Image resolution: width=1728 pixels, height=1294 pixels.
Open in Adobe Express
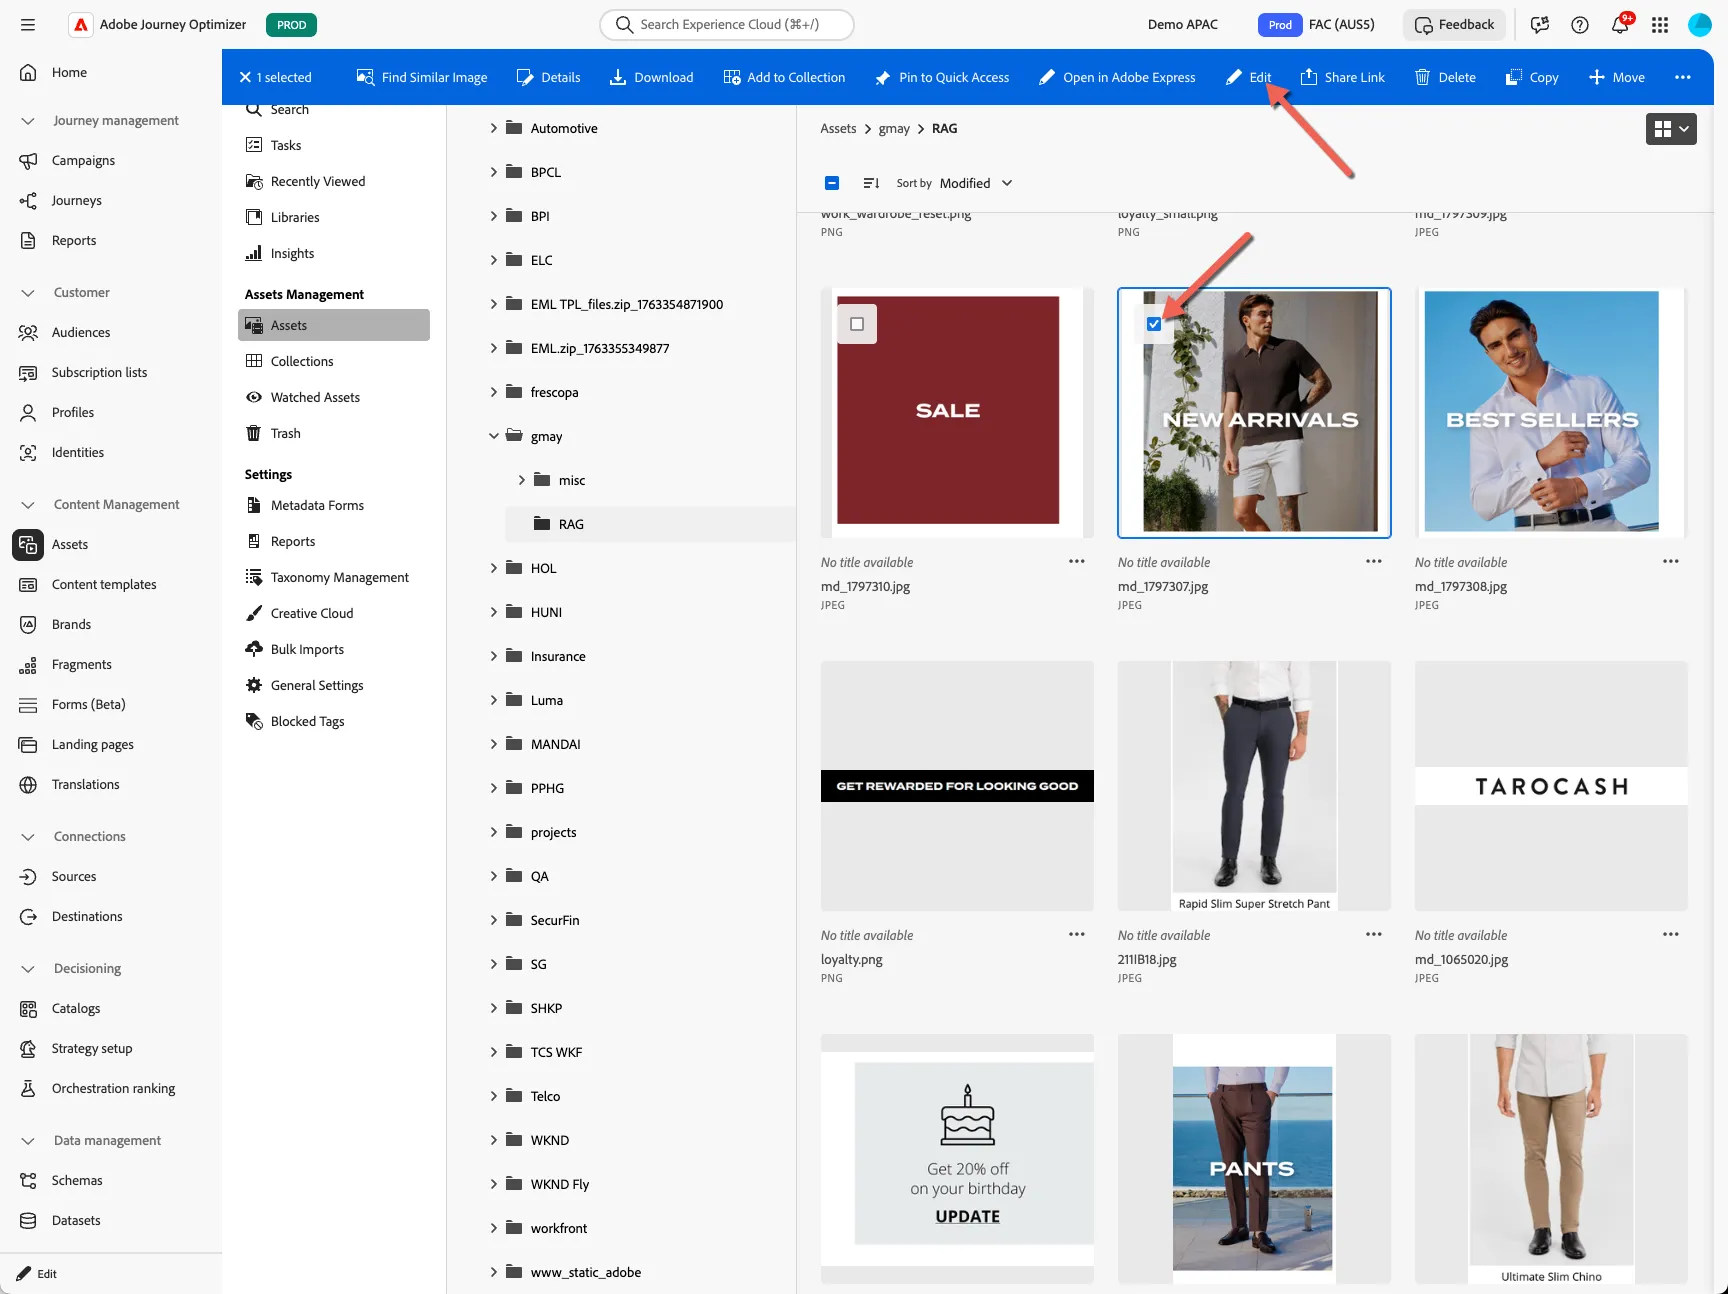point(1117,77)
